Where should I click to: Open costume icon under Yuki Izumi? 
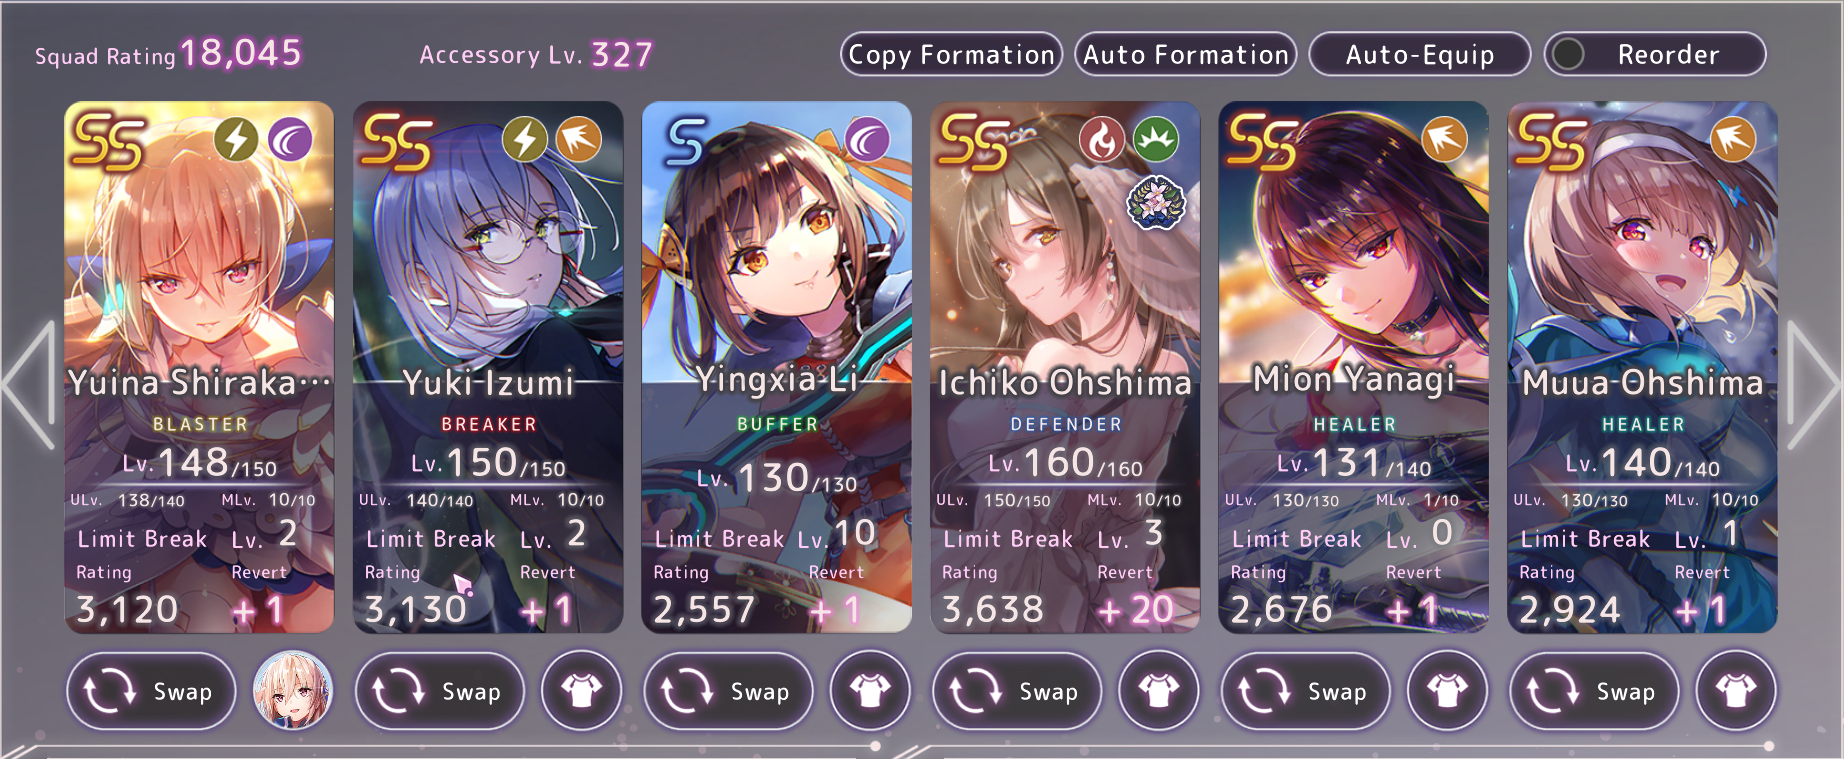pos(581,690)
